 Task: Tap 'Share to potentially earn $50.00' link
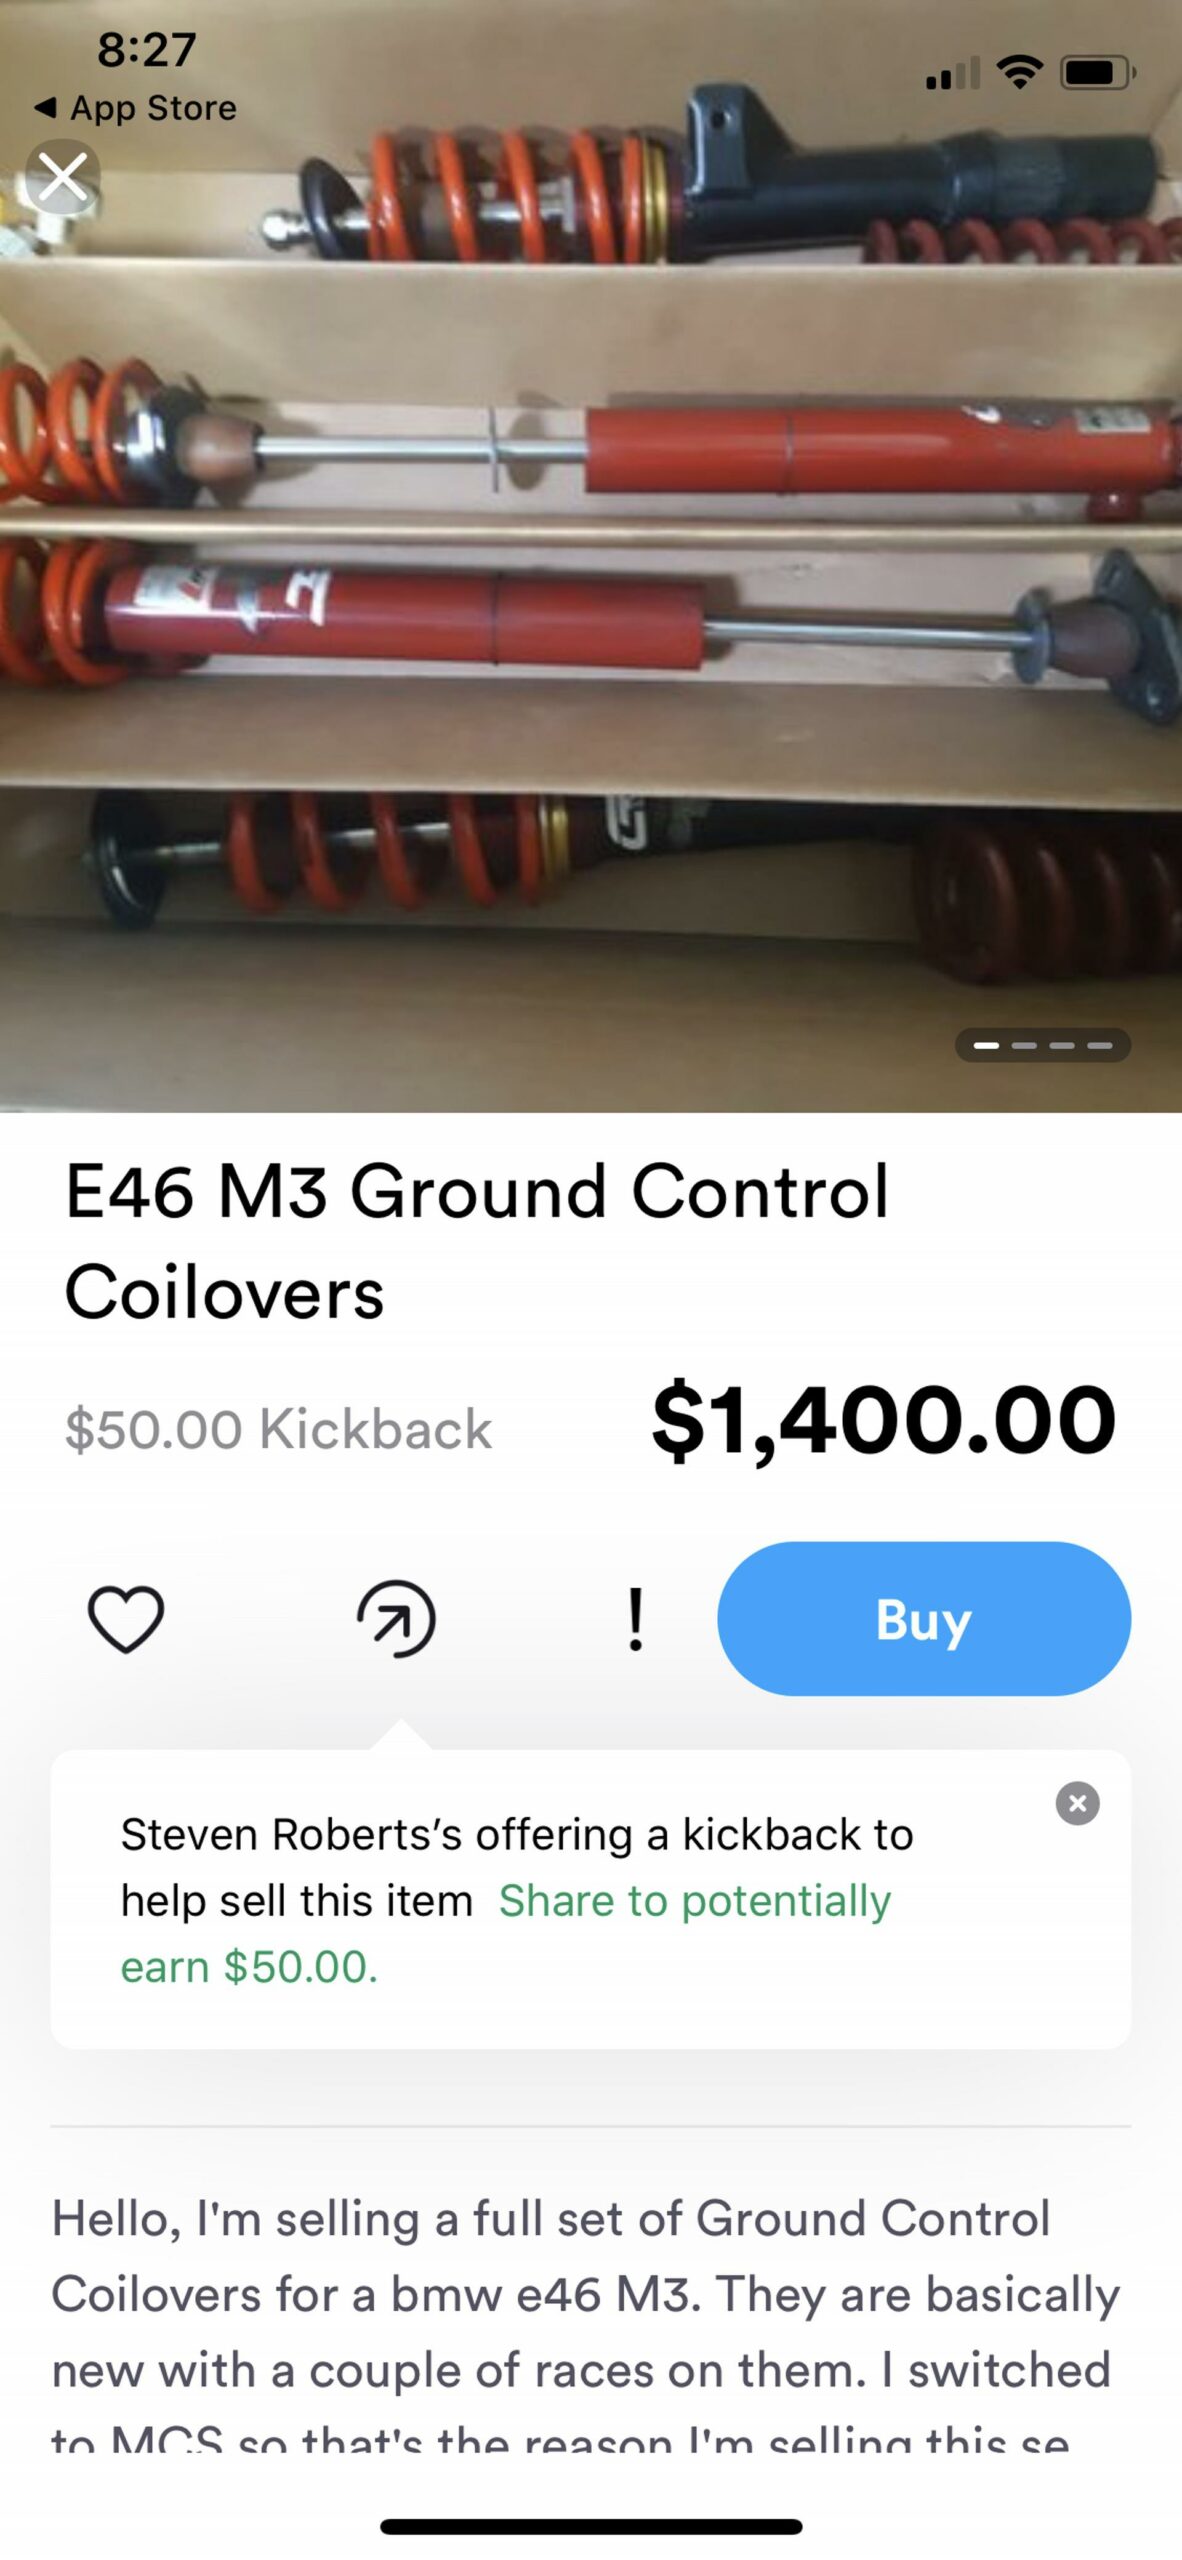click(505, 1933)
